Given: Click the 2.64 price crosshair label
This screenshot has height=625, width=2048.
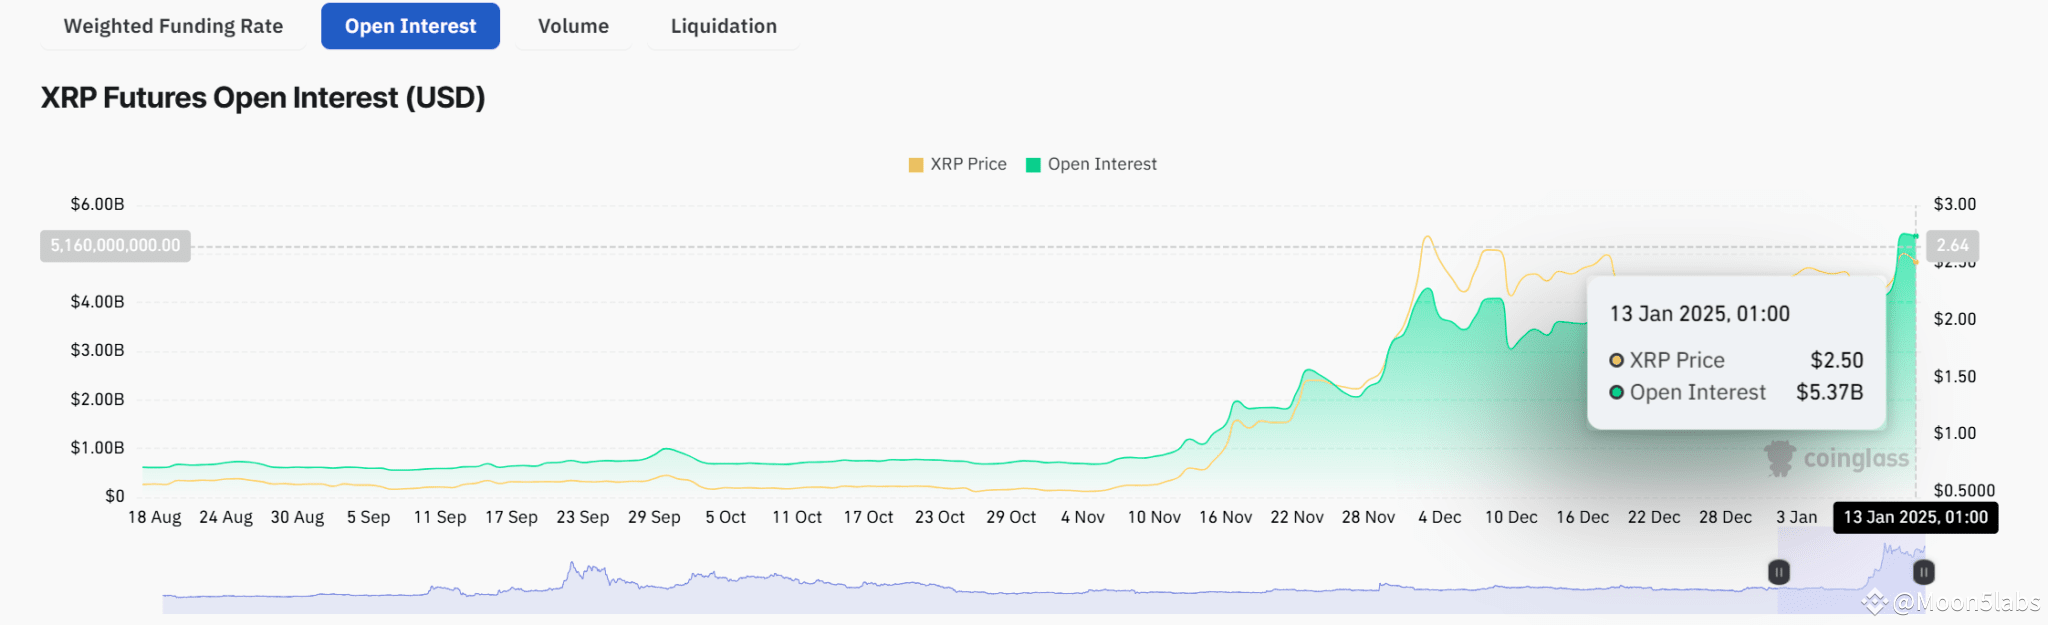Looking at the screenshot, I should [1952, 246].
